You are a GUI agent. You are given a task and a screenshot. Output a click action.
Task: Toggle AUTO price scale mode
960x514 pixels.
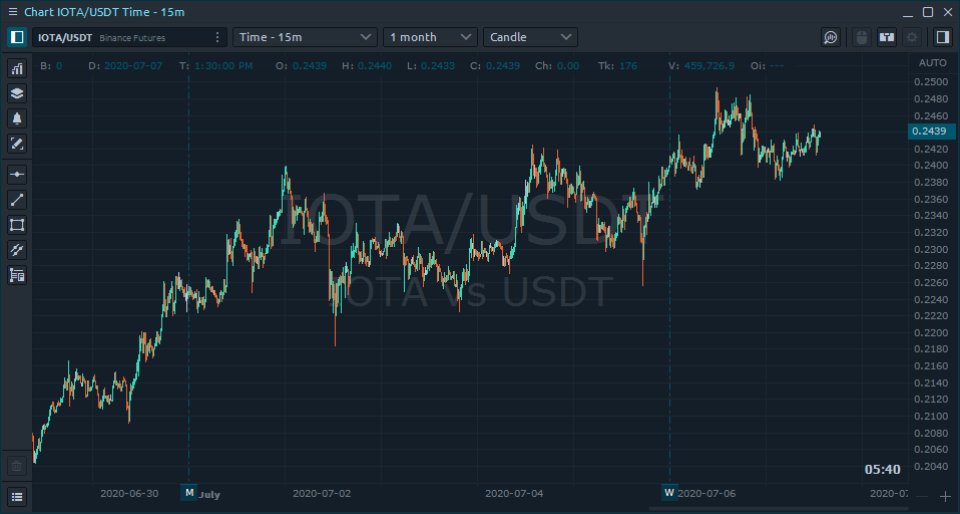point(932,63)
